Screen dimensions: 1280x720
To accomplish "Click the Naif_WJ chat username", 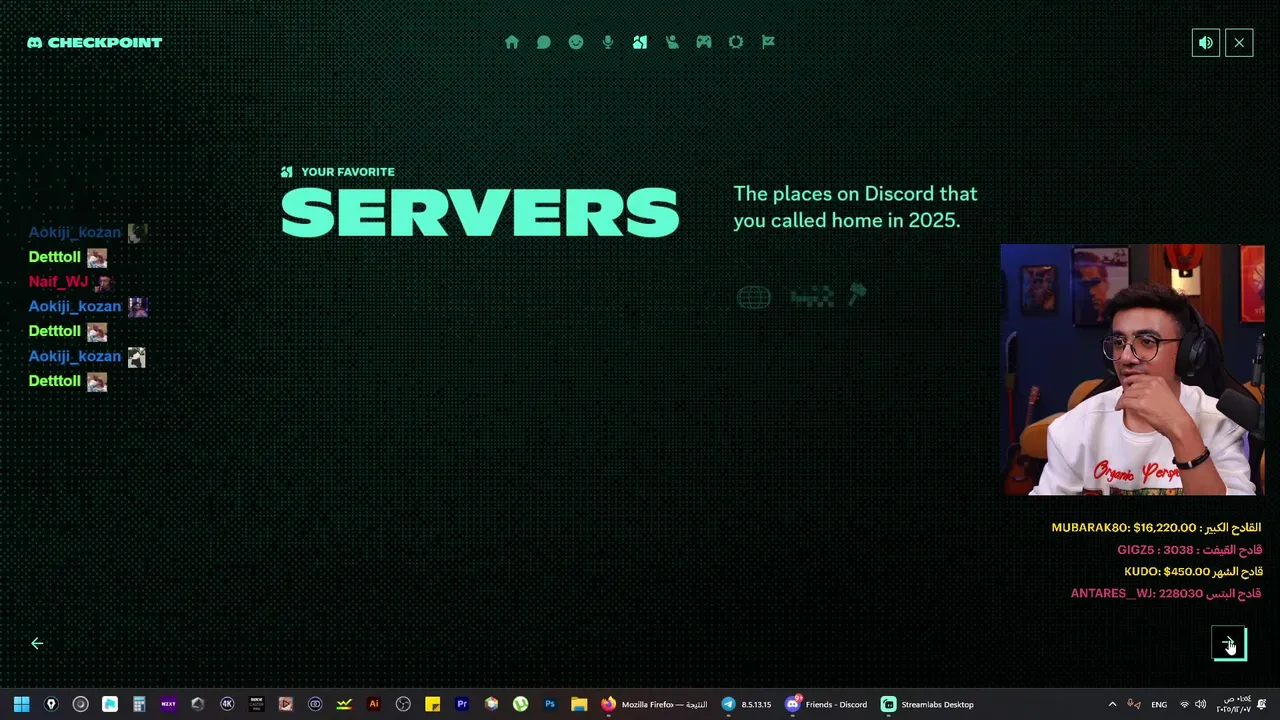I will pos(59,282).
